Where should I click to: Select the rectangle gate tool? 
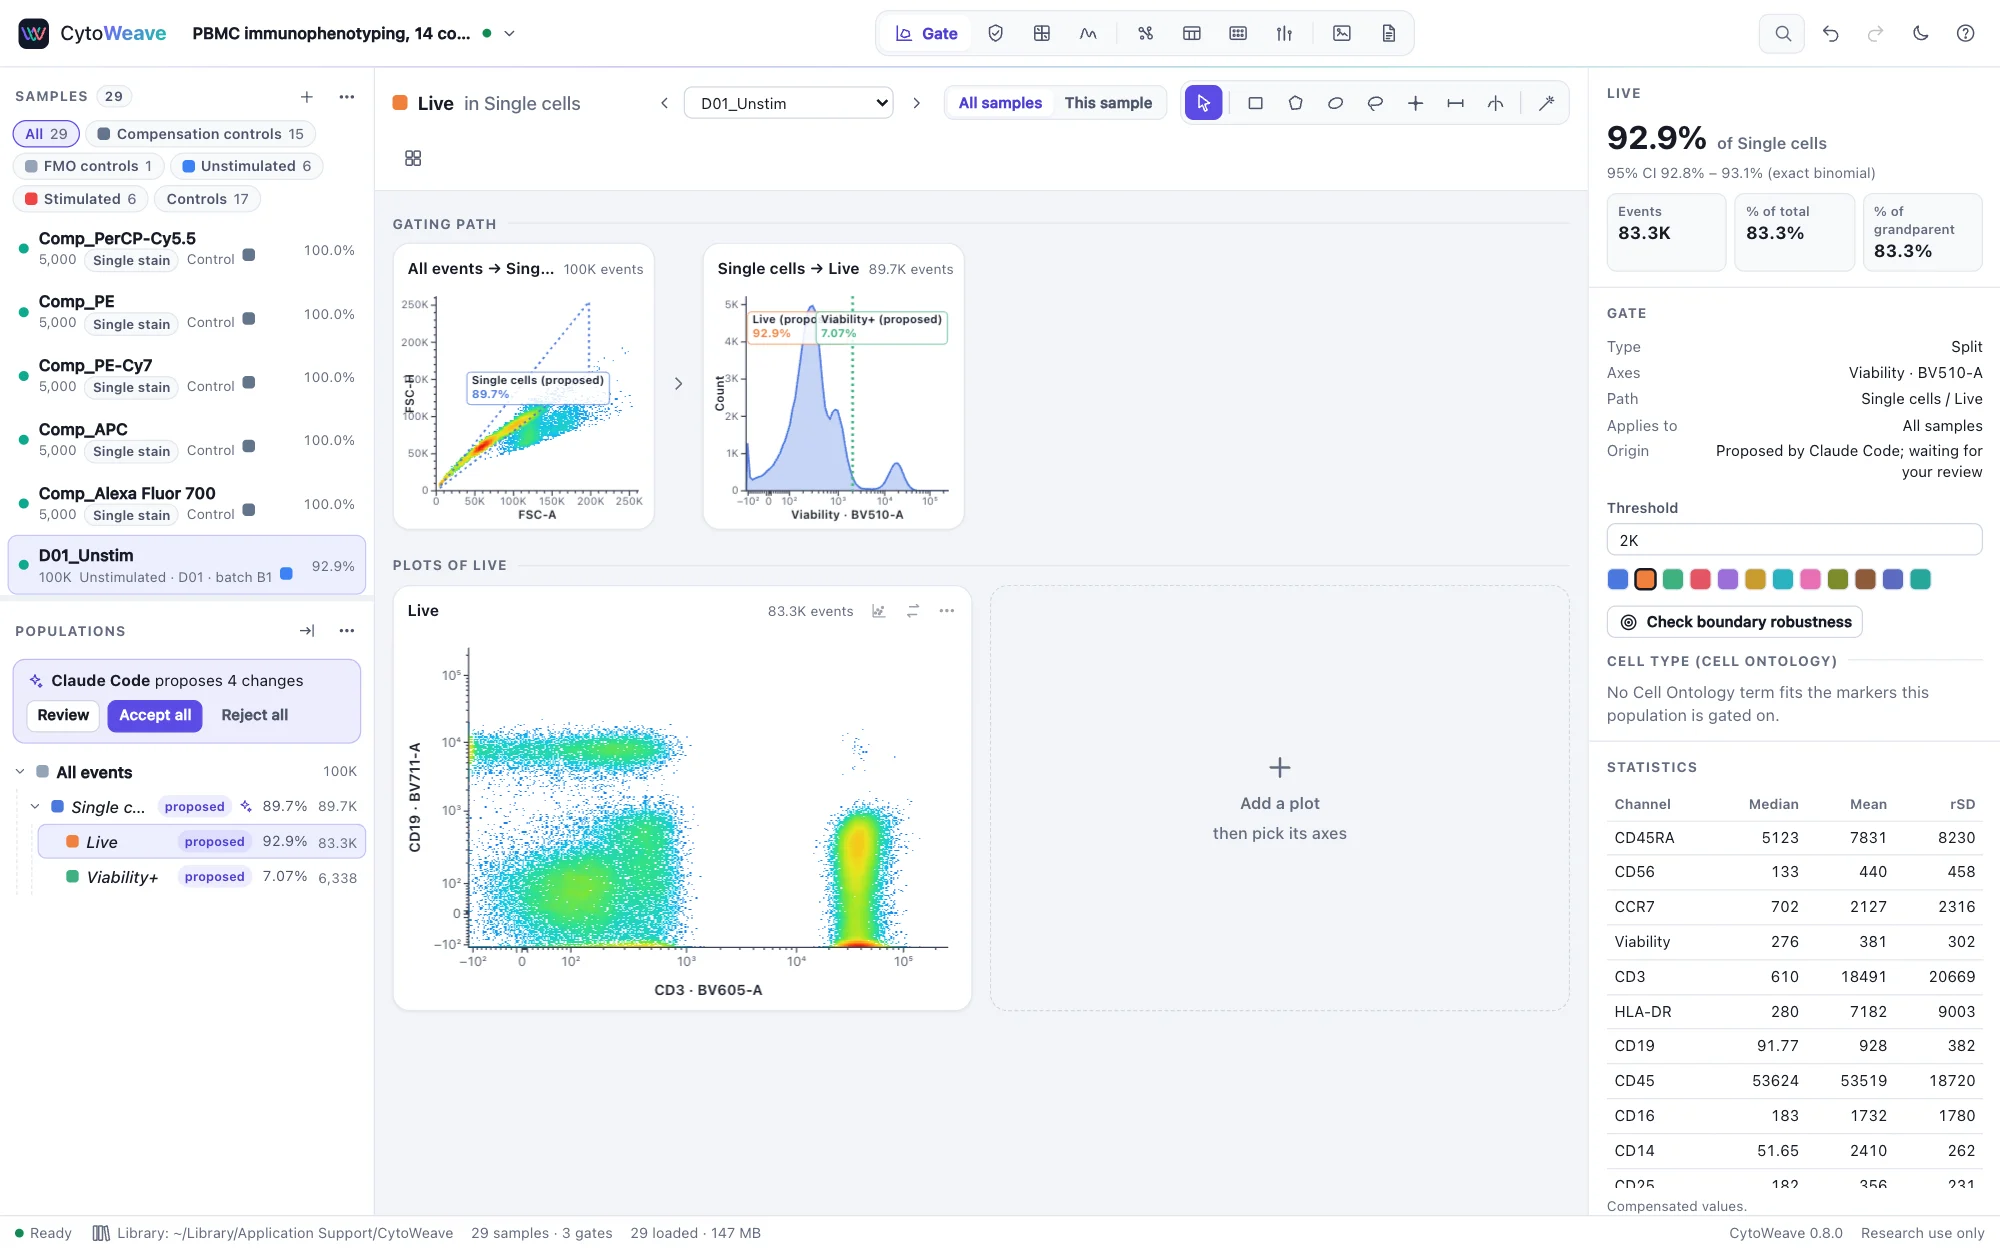coord(1255,103)
